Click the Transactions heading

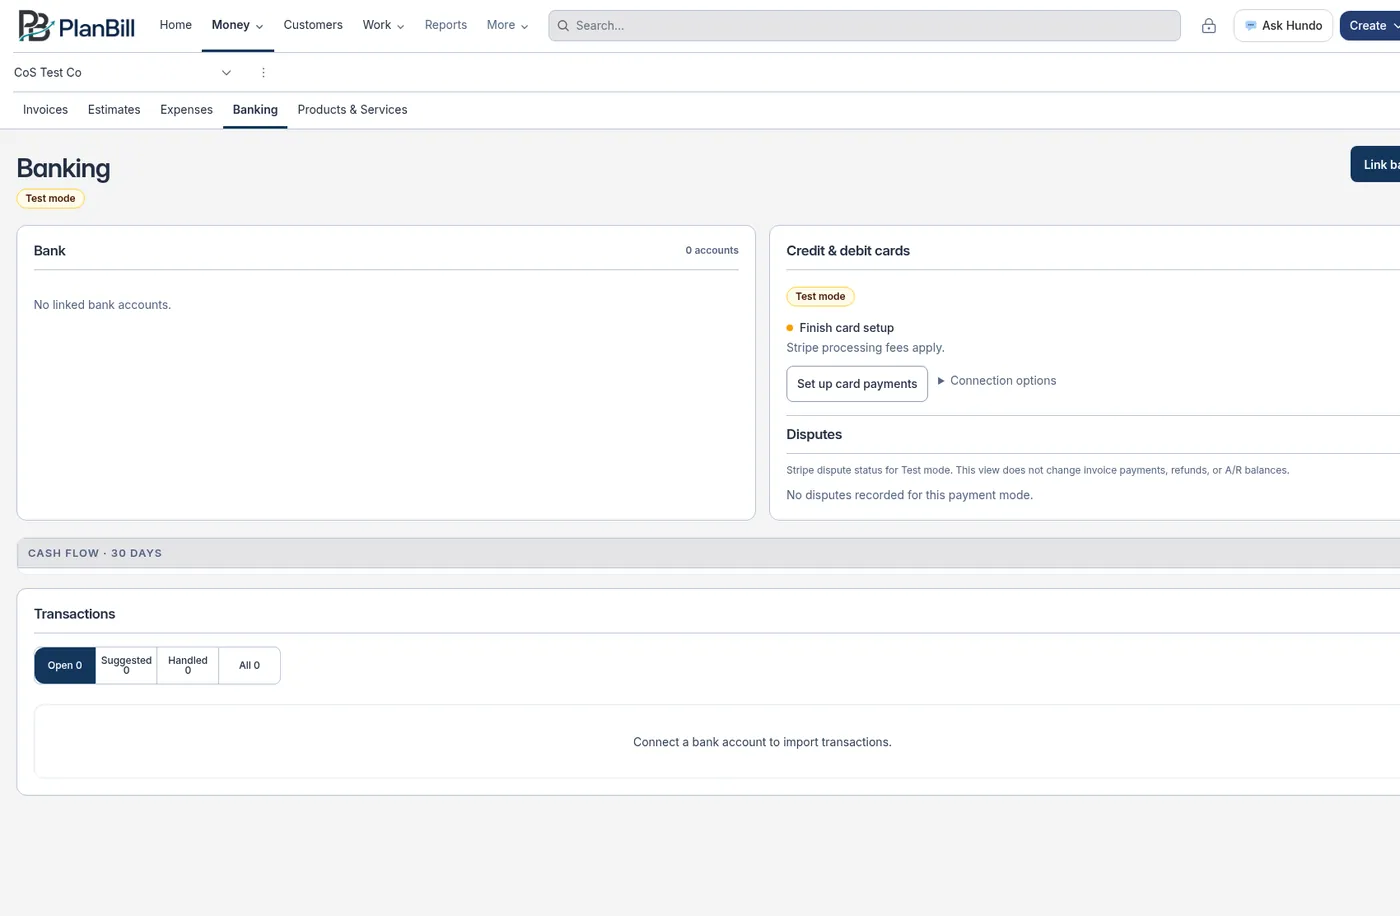pos(75,614)
